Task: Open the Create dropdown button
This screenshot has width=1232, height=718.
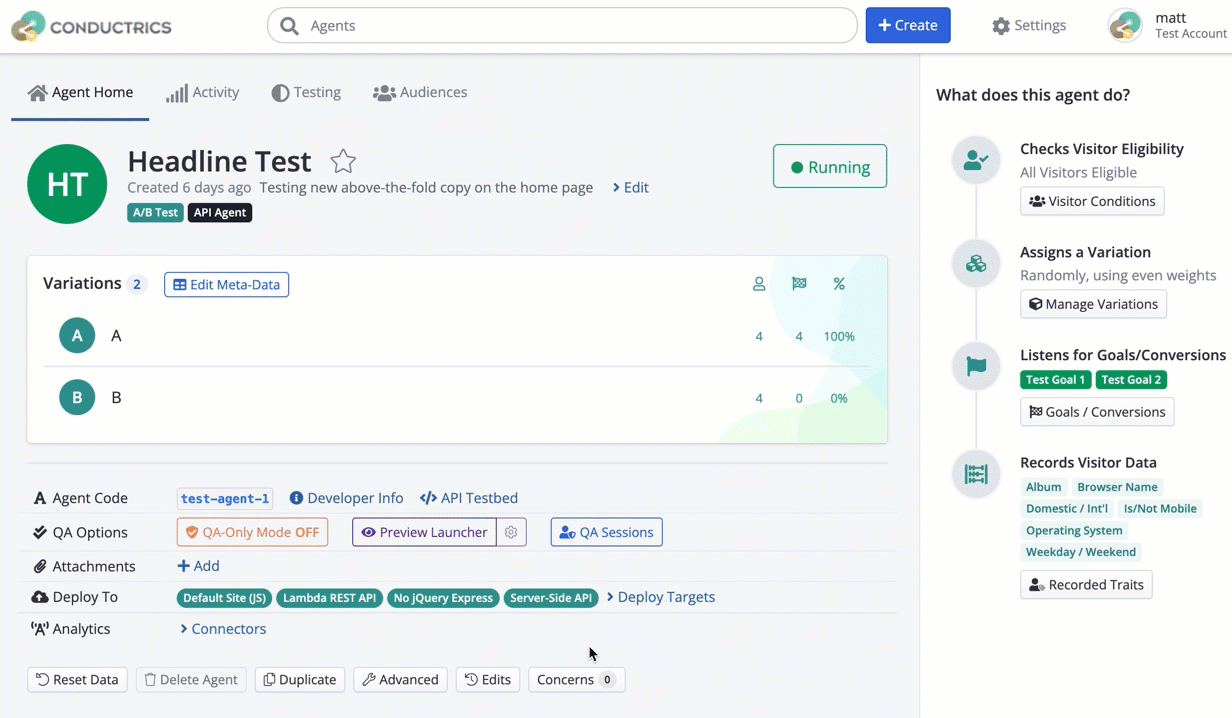Action: pos(908,25)
